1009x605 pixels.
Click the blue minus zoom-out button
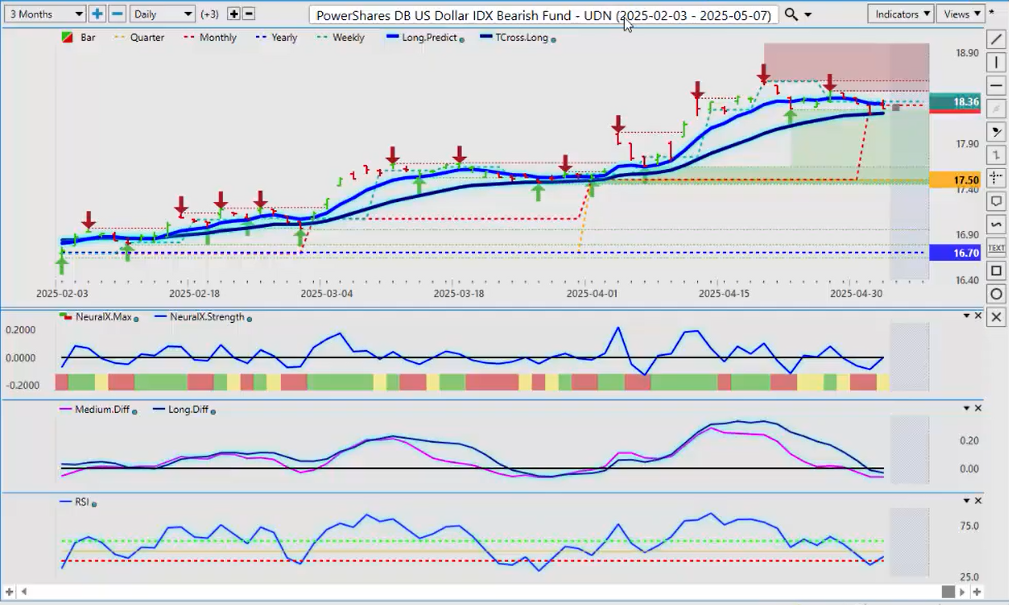click(117, 14)
